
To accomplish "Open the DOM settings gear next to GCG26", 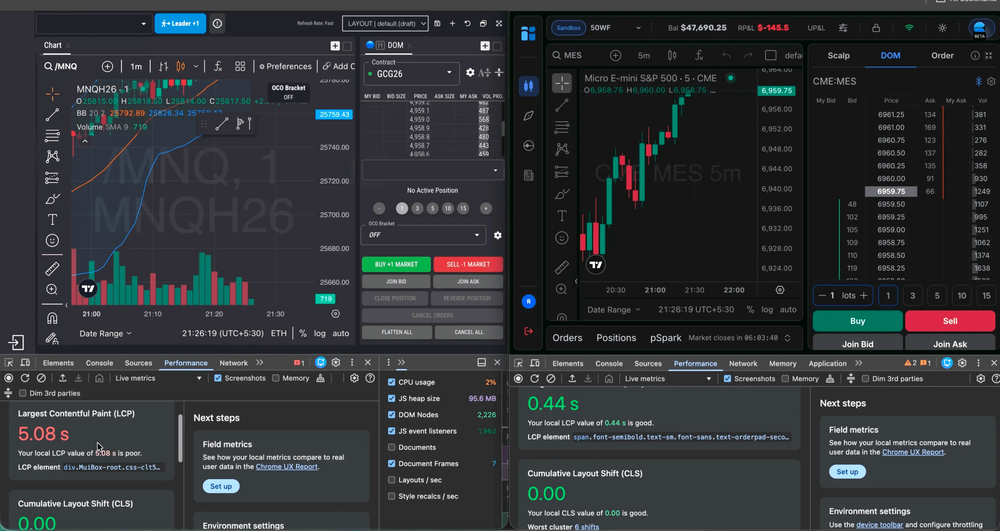I will (x=470, y=73).
